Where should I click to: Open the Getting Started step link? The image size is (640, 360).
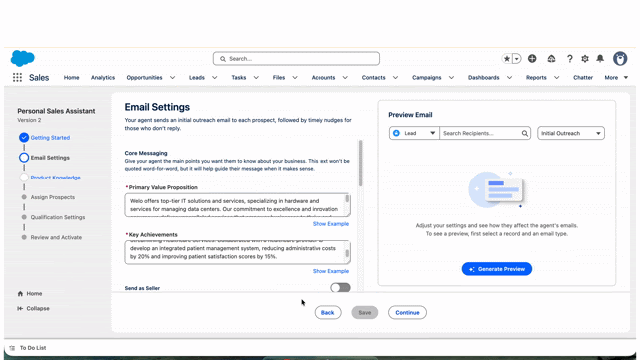pos(50,138)
